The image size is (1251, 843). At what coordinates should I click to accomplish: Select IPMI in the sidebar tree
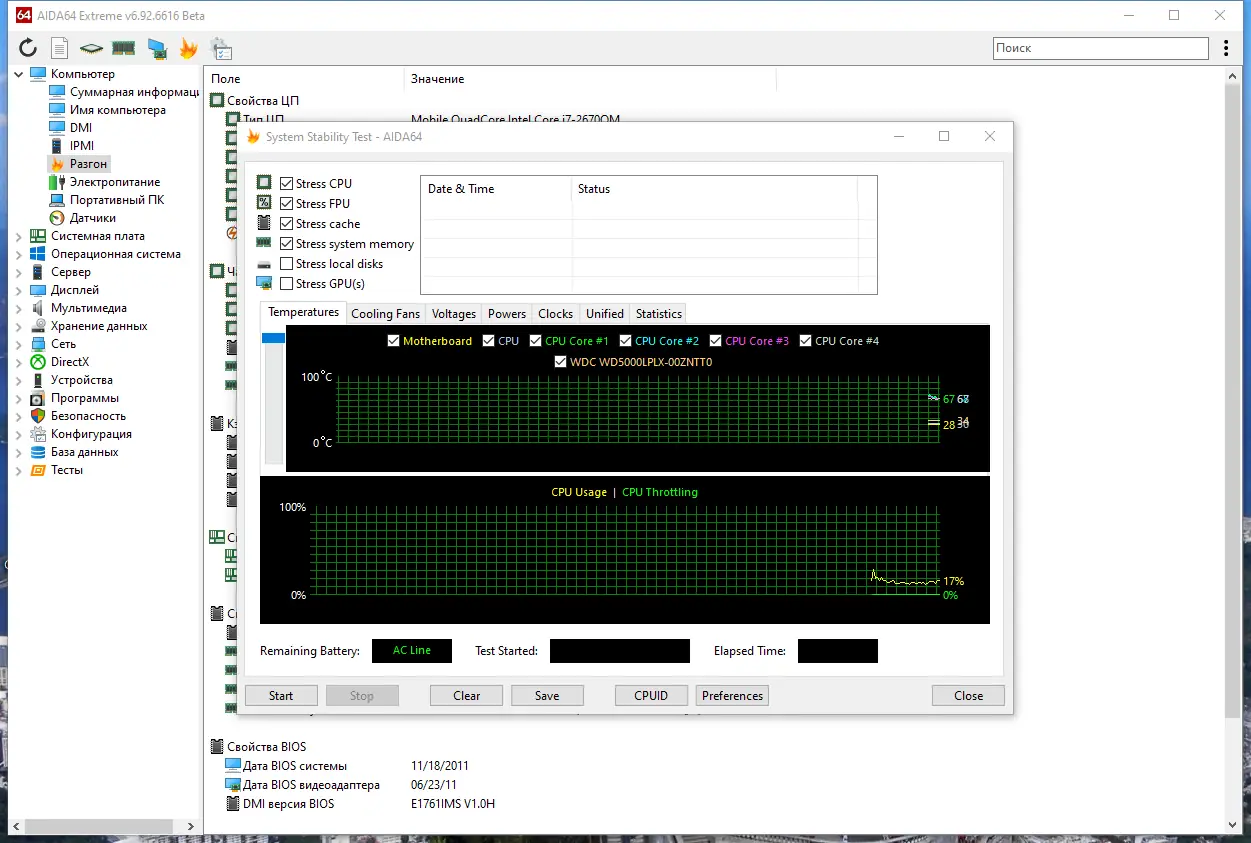point(82,146)
